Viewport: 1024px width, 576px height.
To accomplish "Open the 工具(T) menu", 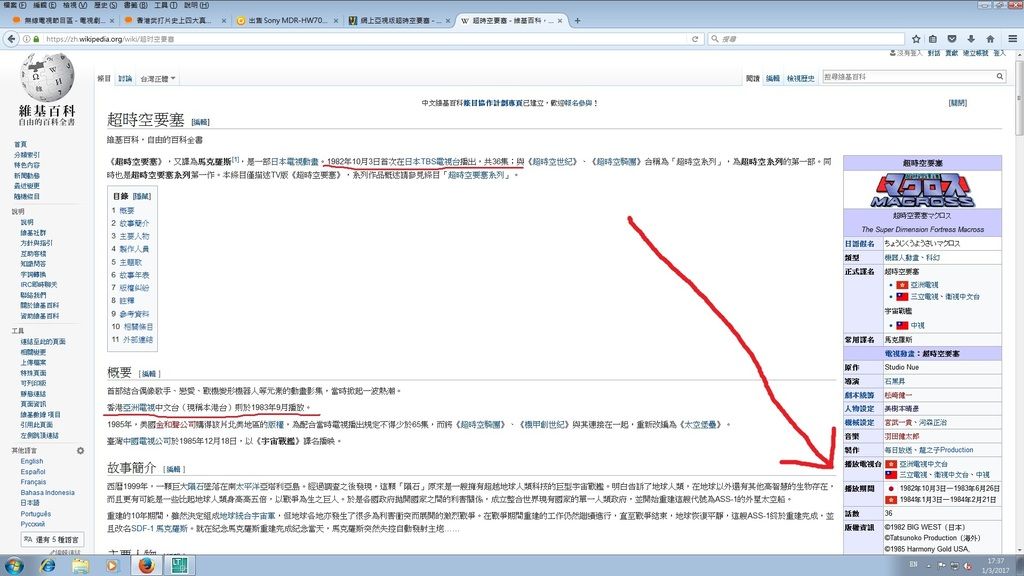I will click(165, 5).
